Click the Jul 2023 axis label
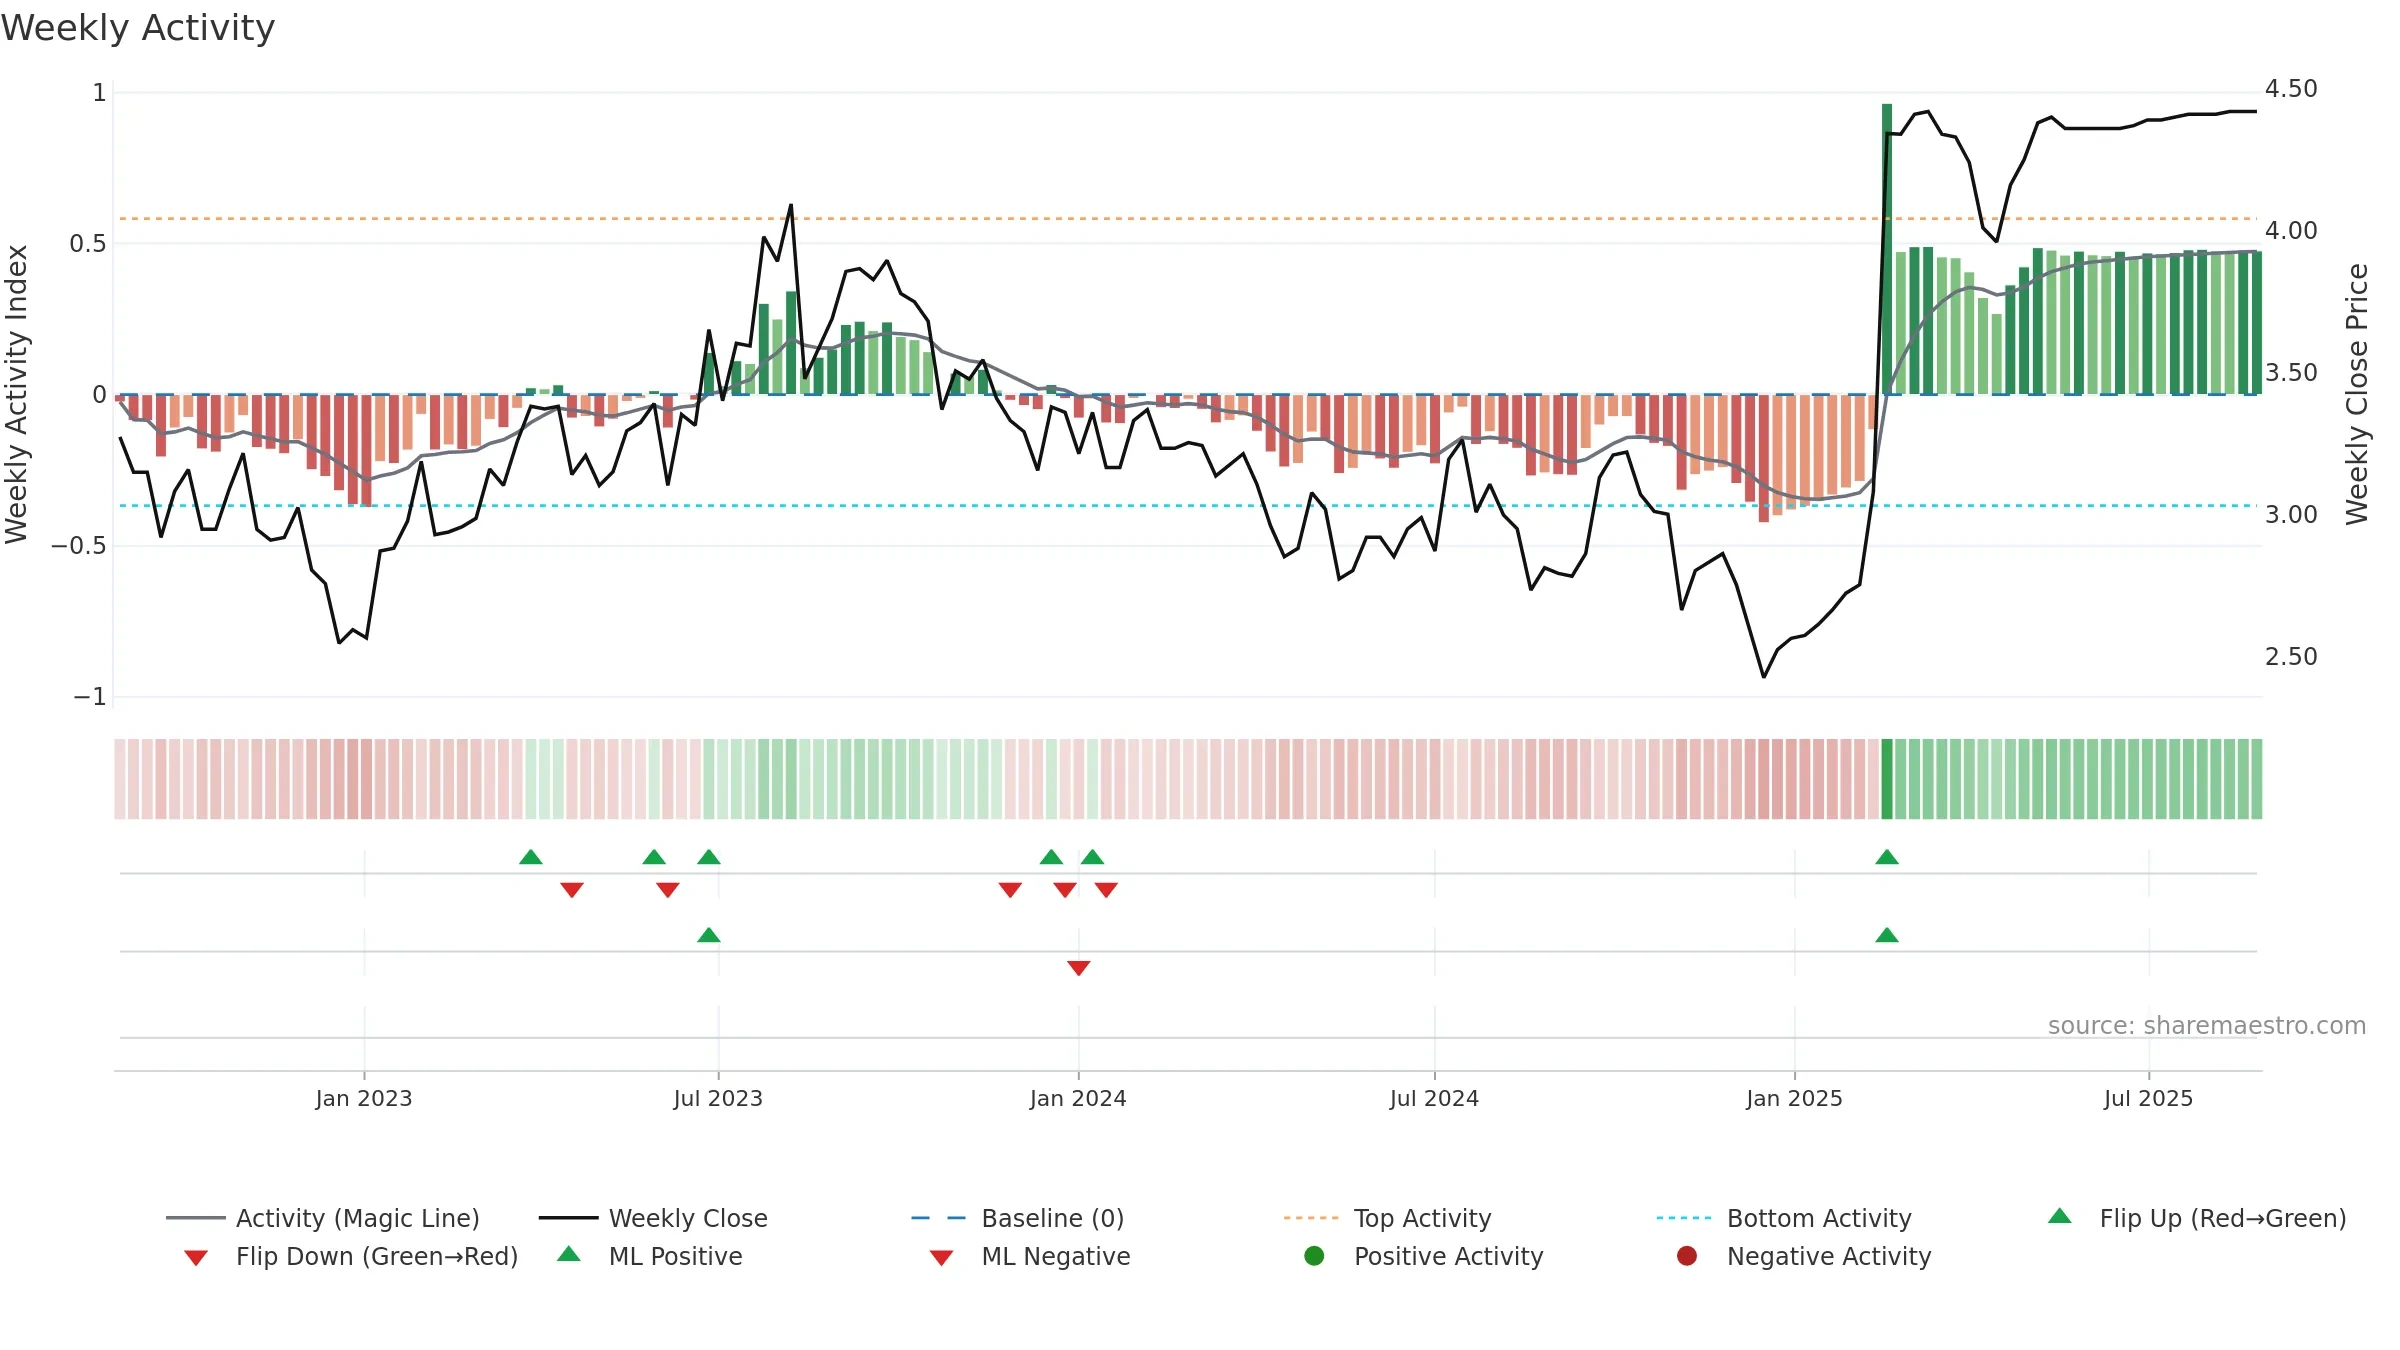 tap(718, 1098)
